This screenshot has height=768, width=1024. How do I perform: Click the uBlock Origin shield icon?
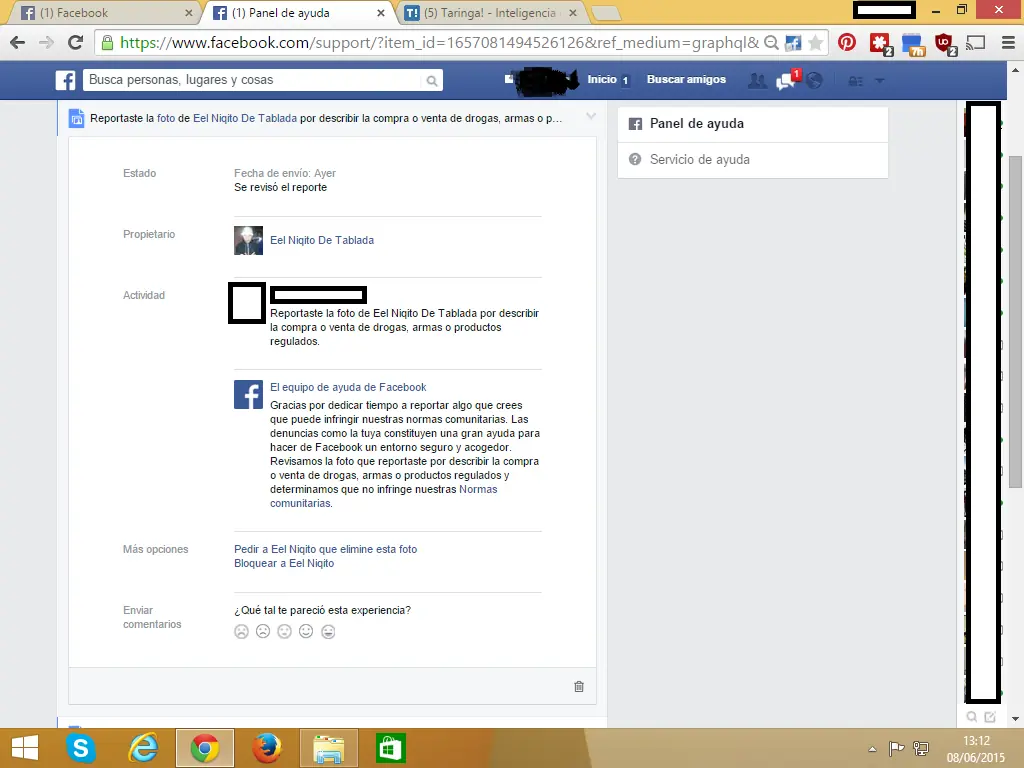(x=945, y=44)
